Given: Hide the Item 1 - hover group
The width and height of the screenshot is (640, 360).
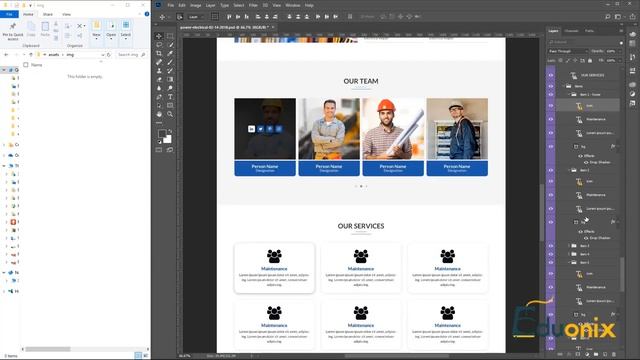Looking at the screenshot, I should click(x=551, y=95).
